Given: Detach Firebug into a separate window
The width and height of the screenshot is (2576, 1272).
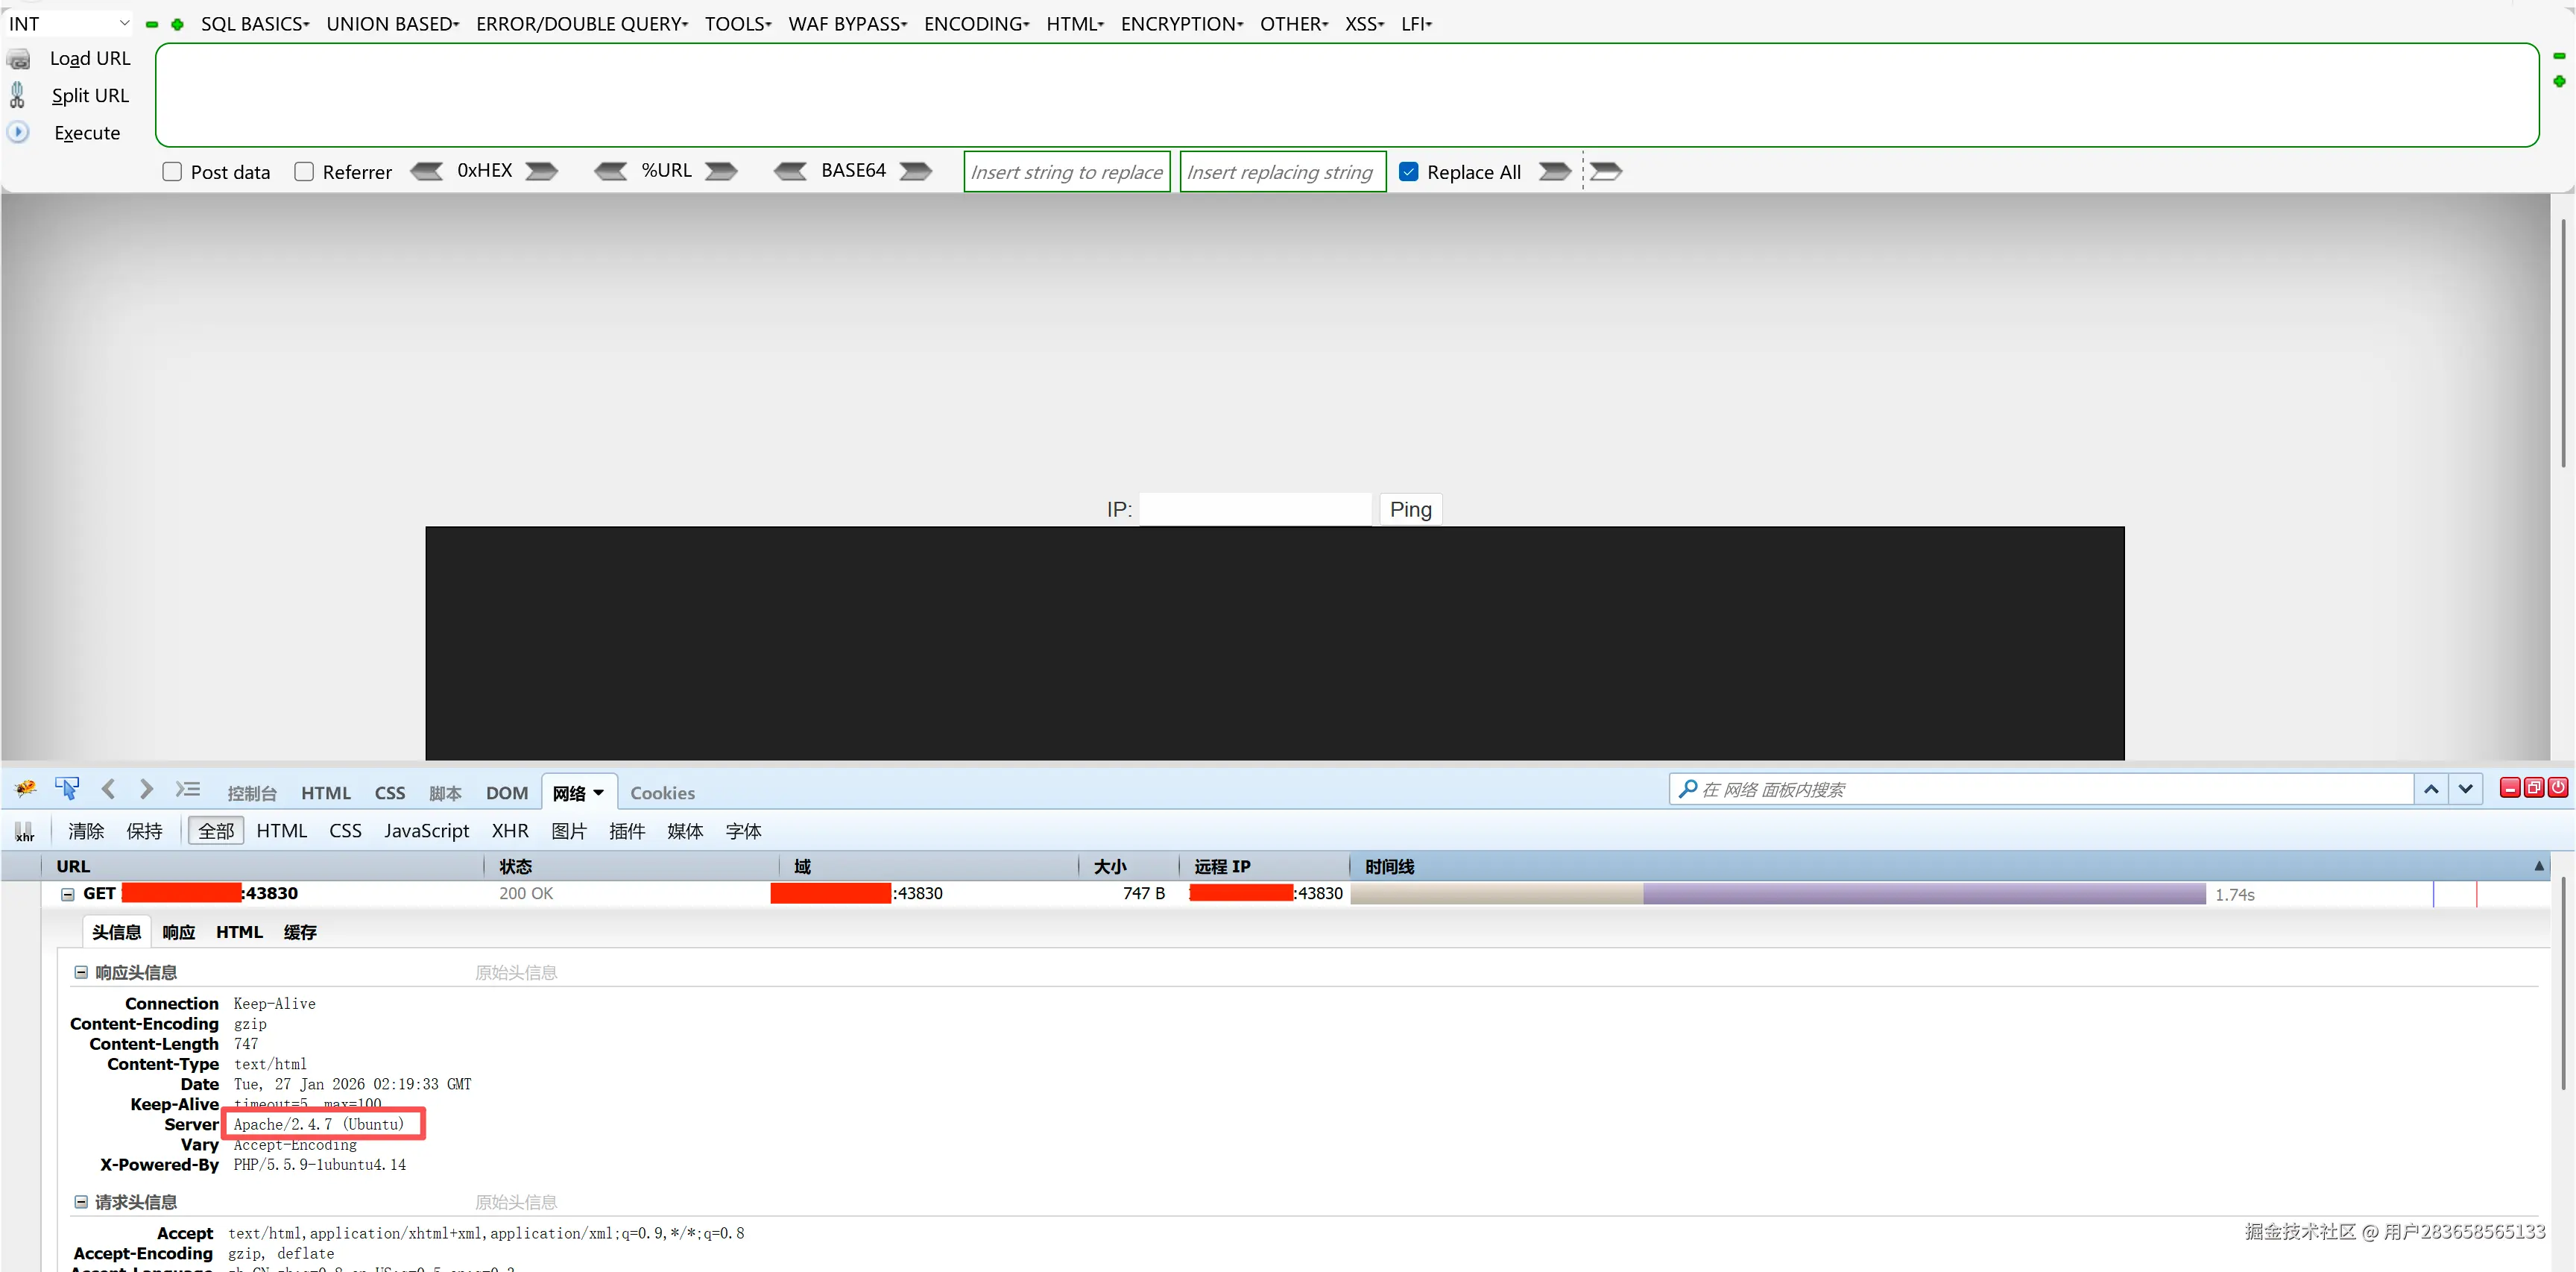Looking at the screenshot, I should point(2534,788).
